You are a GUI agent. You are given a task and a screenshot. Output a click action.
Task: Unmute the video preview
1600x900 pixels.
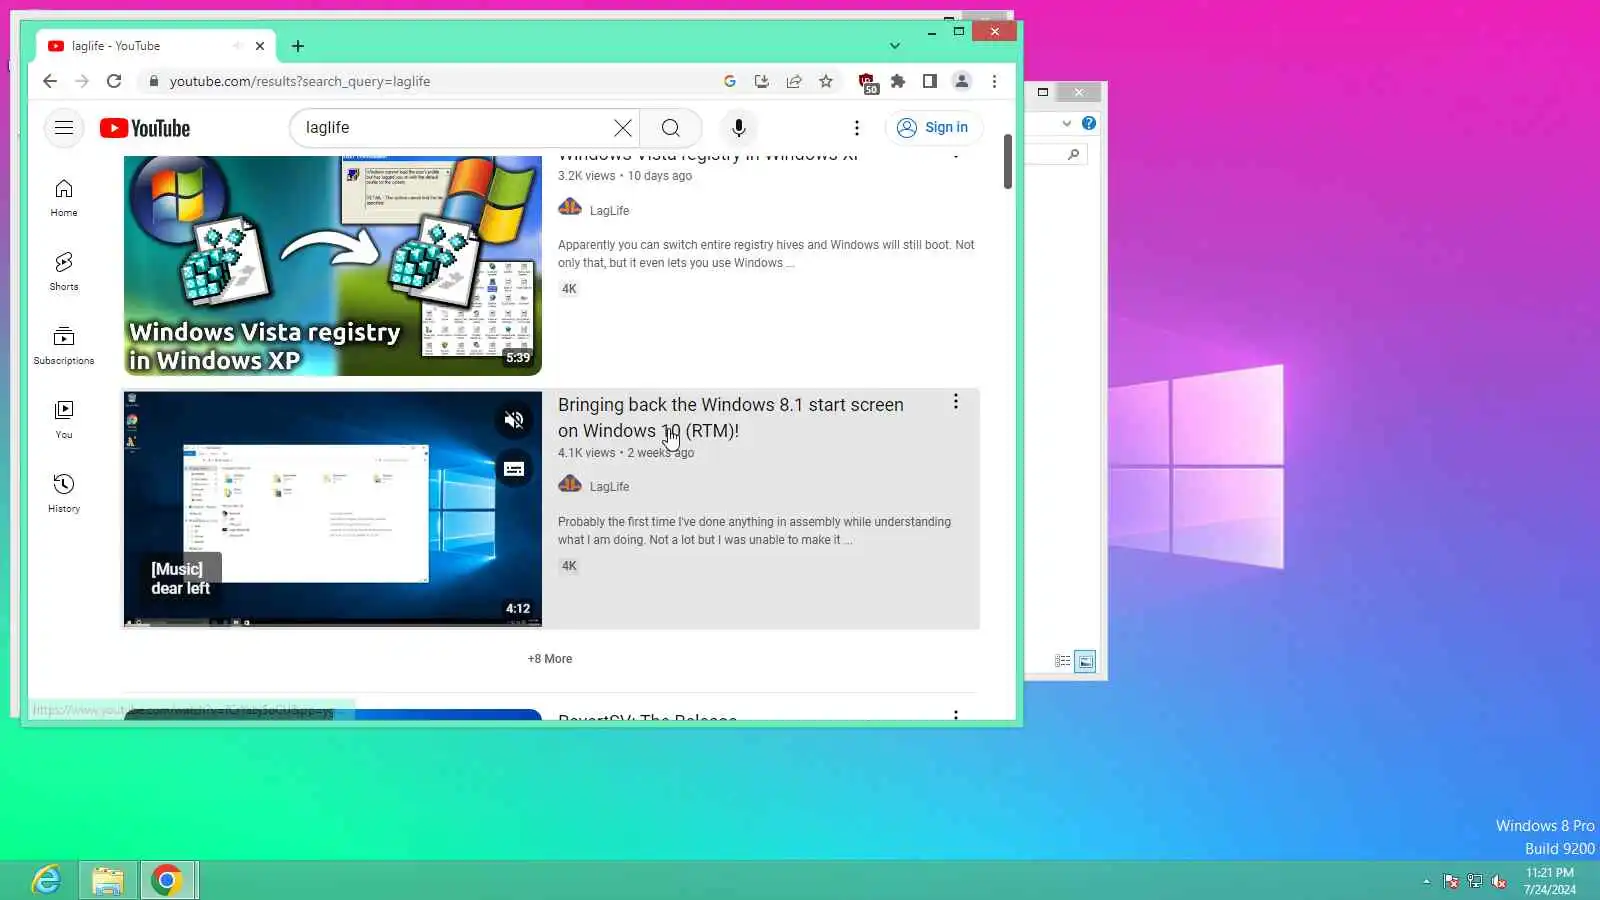click(514, 420)
